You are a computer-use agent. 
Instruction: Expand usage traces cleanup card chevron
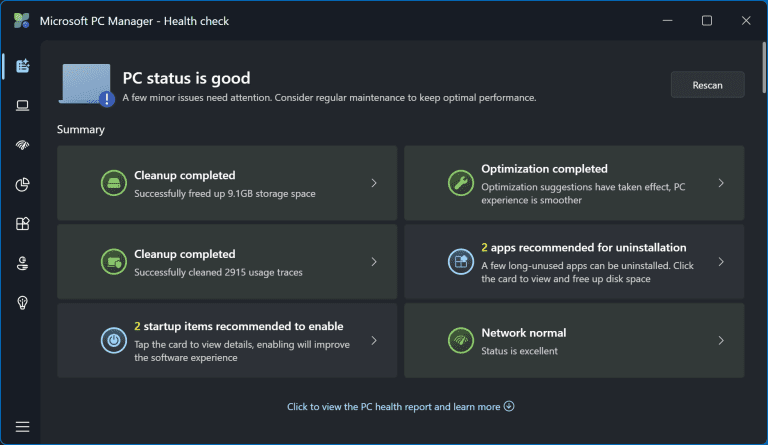[374, 262]
